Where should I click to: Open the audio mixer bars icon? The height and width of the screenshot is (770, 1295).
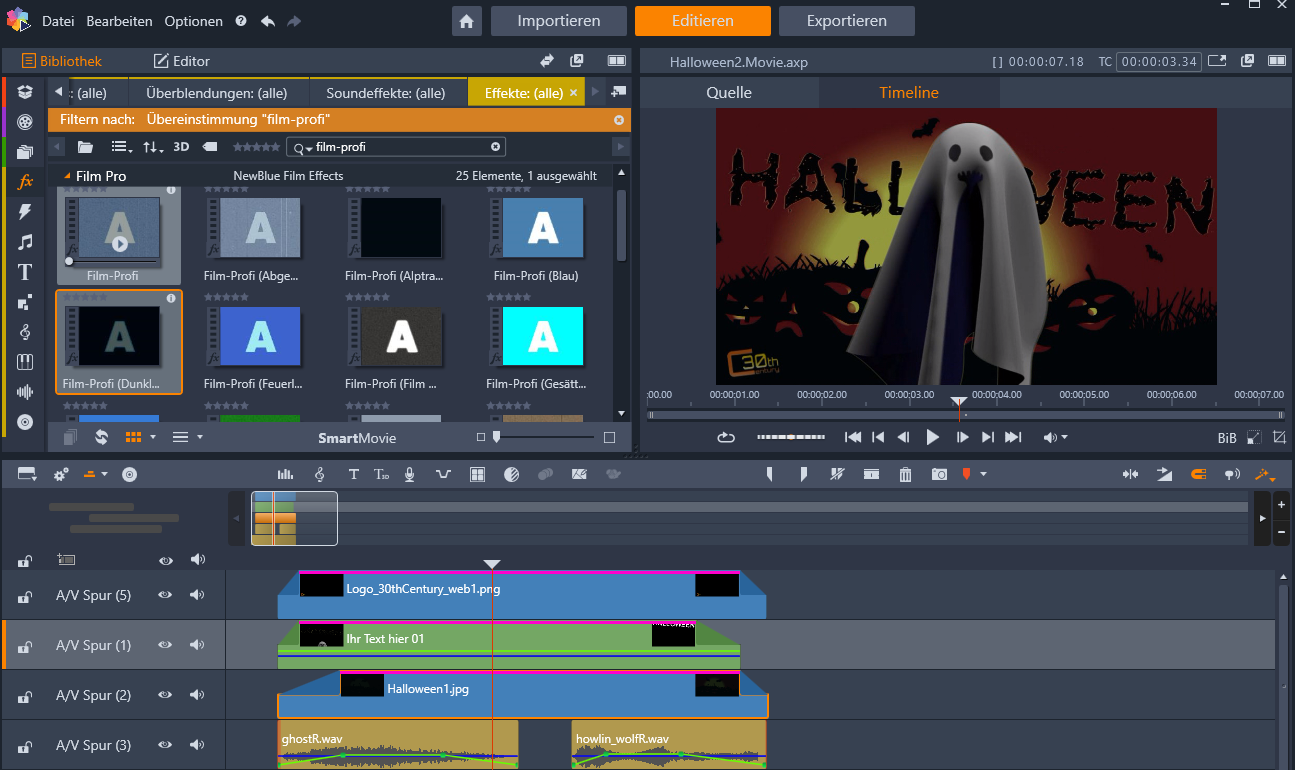[286, 474]
